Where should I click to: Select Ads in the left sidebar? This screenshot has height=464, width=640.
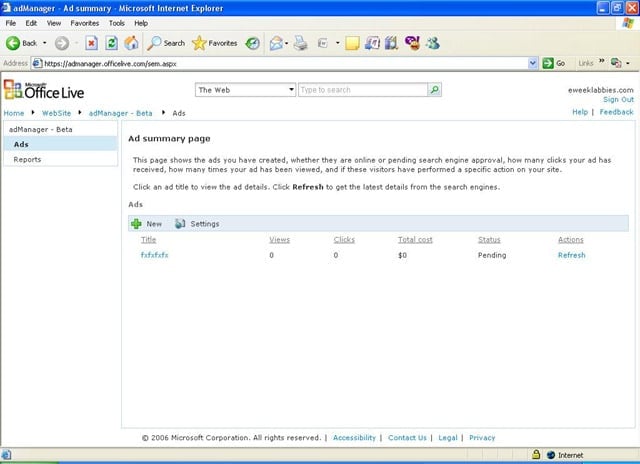tap(61, 144)
